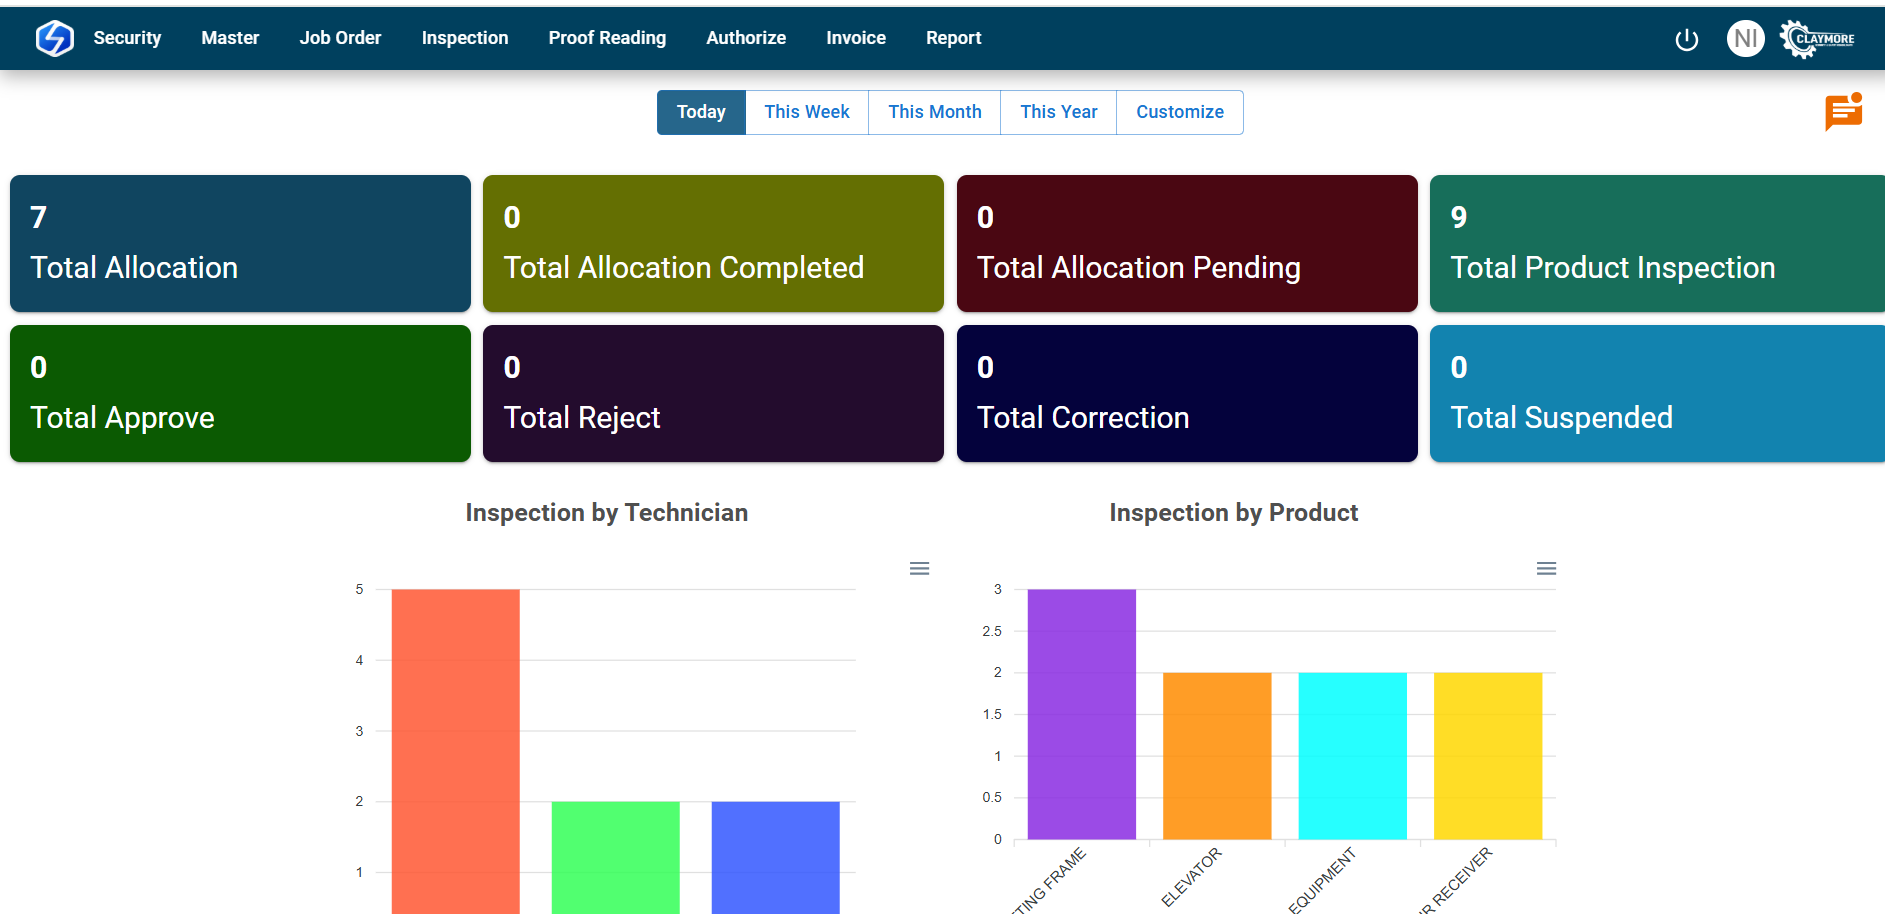Open the NI user avatar

tap(1745, 39)
